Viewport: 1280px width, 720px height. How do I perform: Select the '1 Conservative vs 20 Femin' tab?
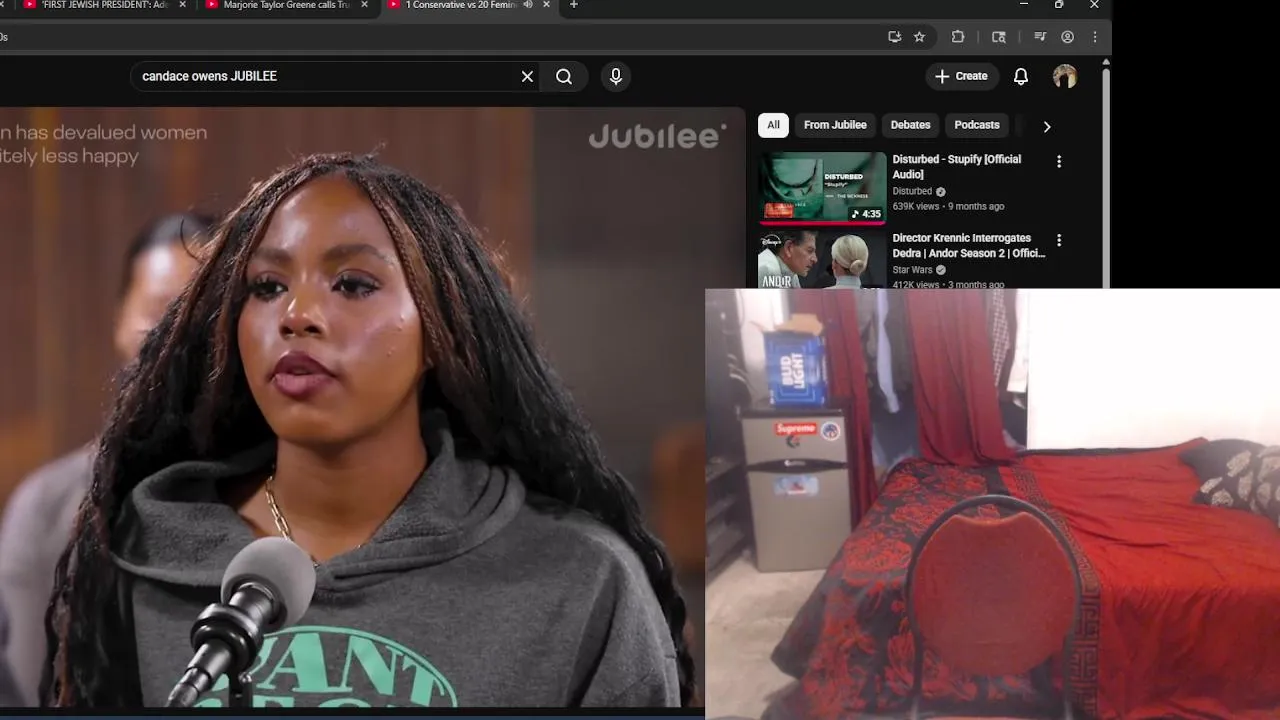point(468,5)
